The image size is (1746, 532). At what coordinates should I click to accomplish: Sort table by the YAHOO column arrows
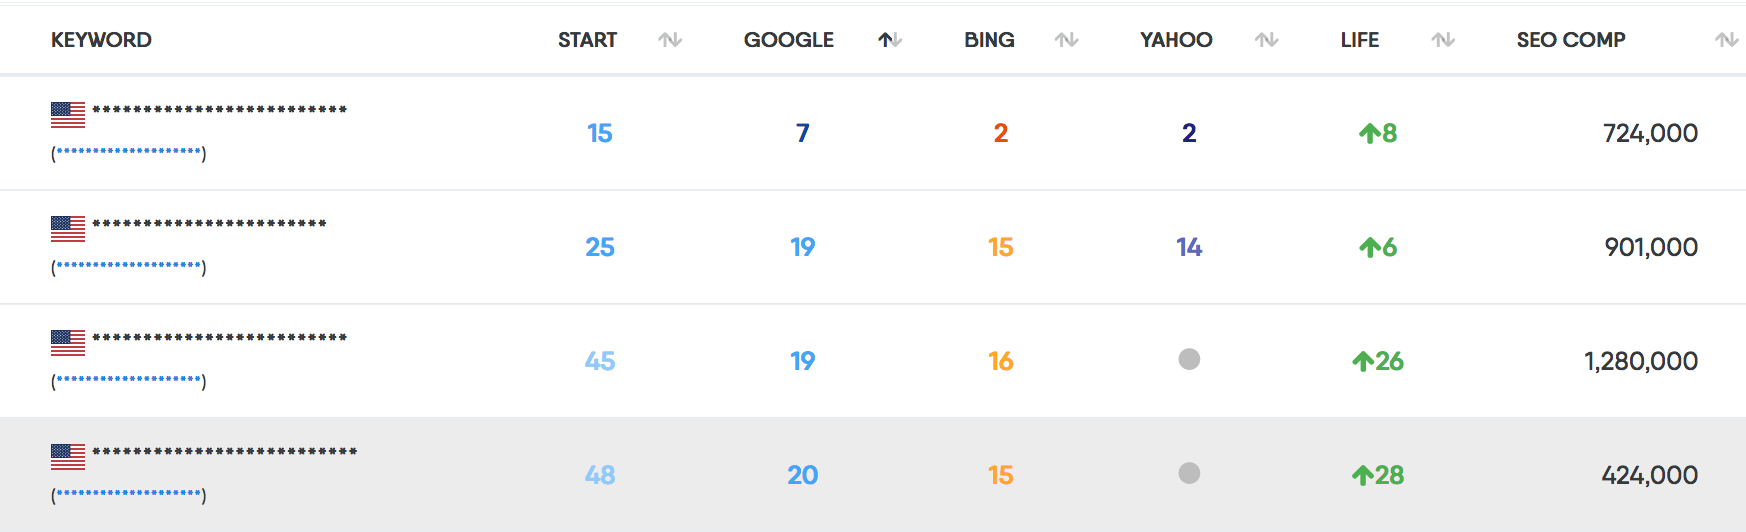tap(1267, 40)
